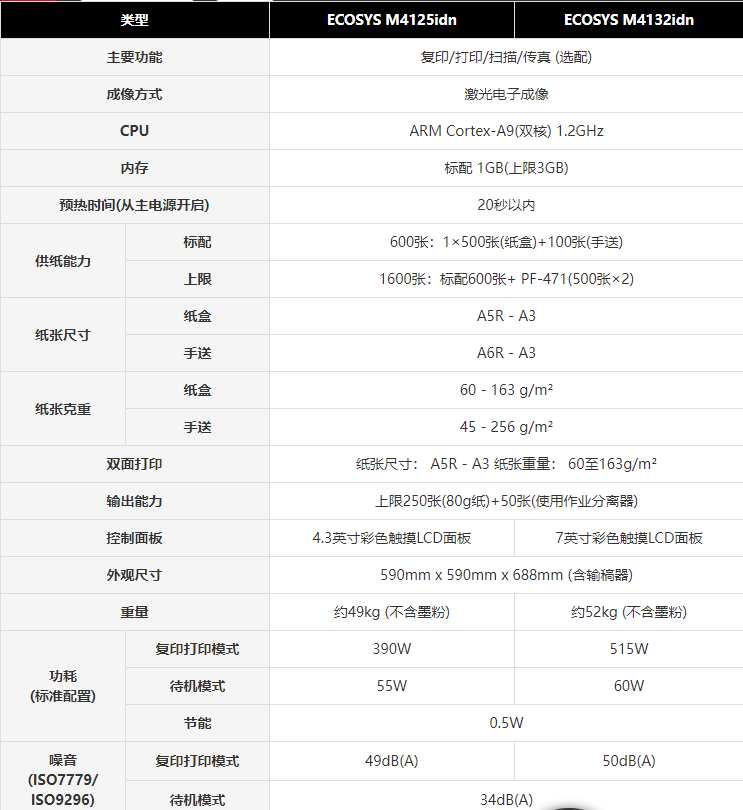Click the 45 - 256 g/m² value
This screenshot has width=743, height=810.
[x=506, y=427]
